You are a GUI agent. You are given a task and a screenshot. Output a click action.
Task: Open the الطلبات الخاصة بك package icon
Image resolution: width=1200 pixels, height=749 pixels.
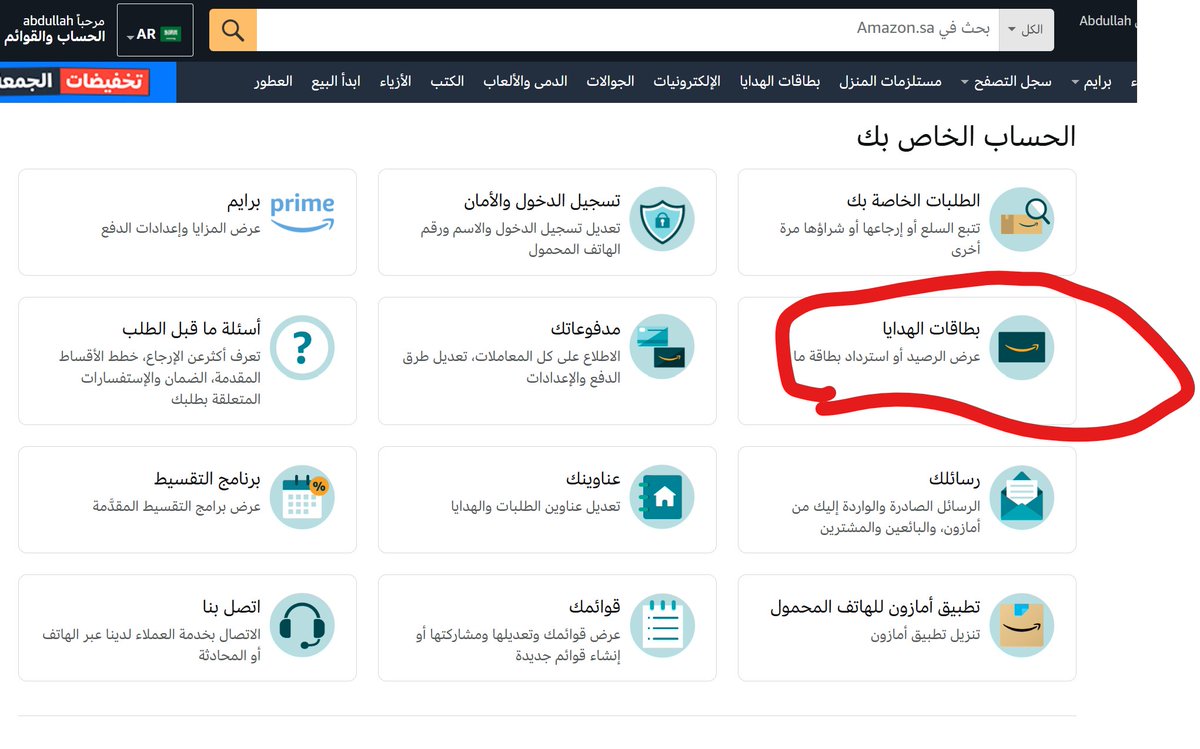[x=1021, y=218]
